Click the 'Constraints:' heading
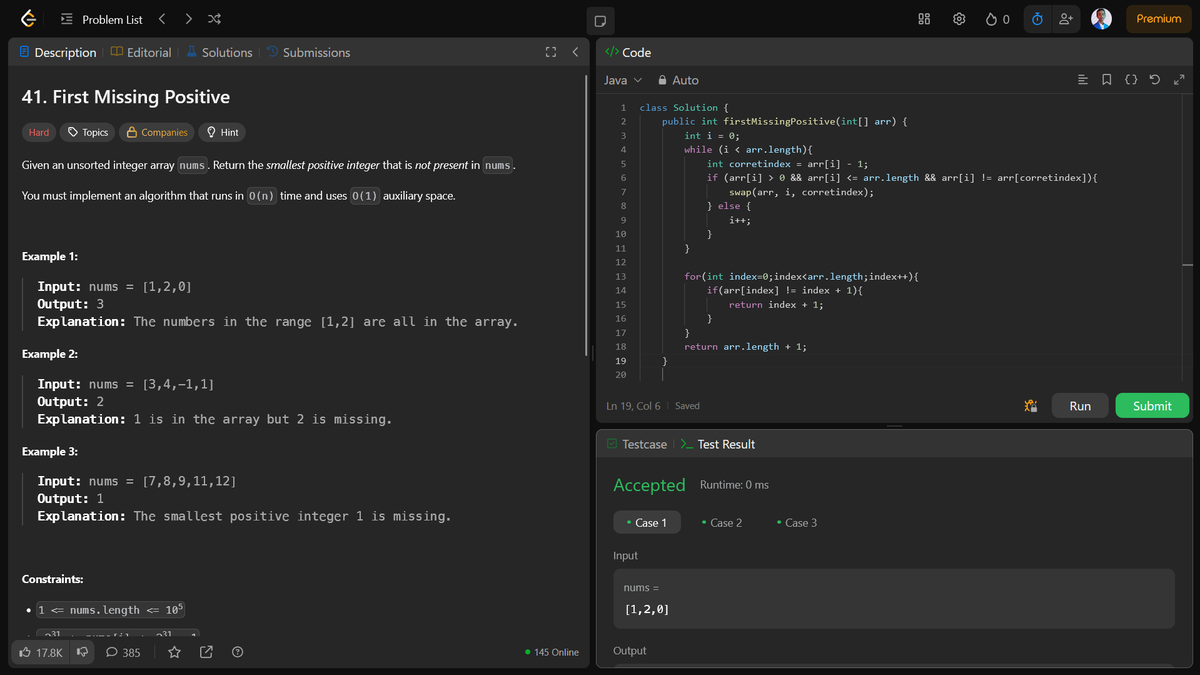Screen dimensions: 1200x675 [x=52, y=579]
